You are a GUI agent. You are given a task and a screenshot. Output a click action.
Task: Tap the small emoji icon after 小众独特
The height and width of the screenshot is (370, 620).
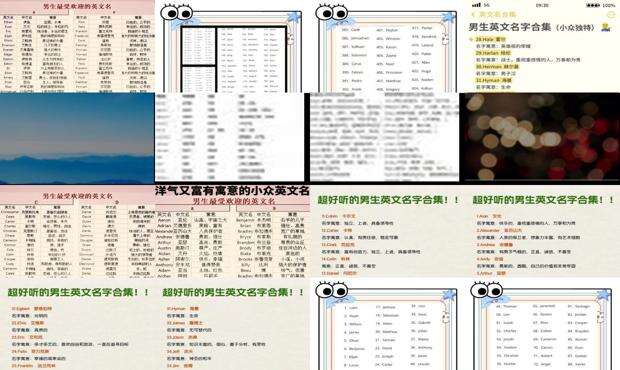tap(605, 27)
